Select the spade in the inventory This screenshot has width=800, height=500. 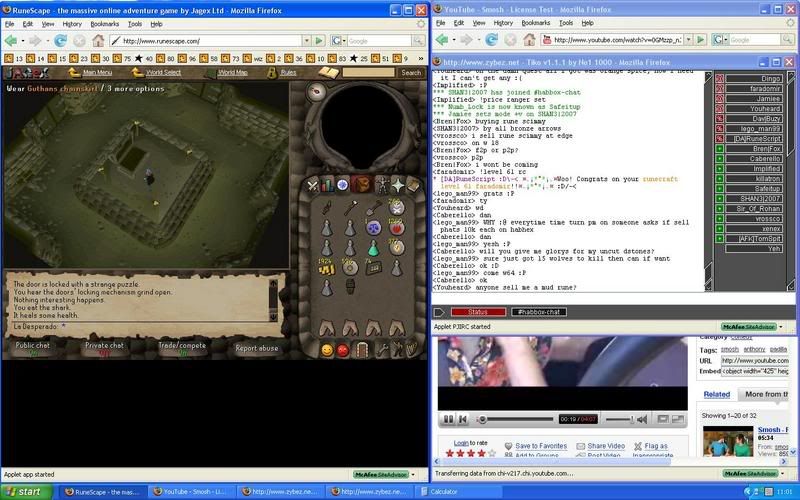pos(373,208)
